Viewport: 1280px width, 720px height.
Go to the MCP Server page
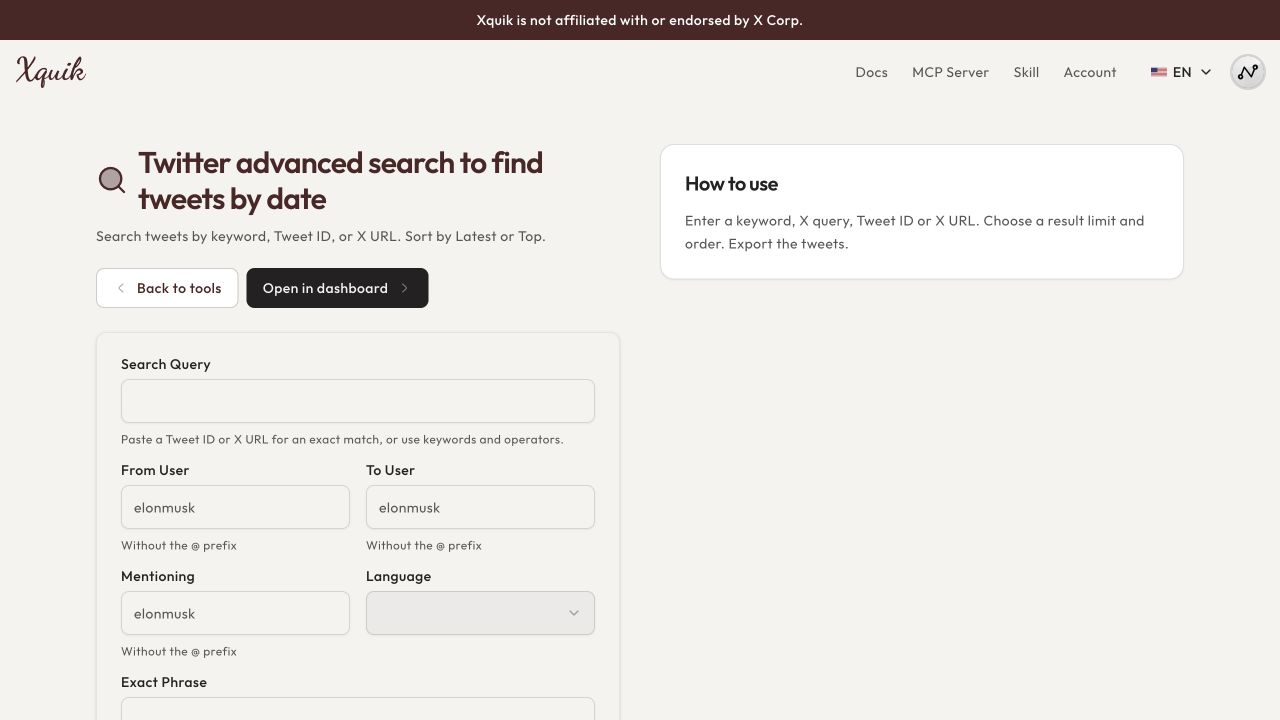click(950, 72)
